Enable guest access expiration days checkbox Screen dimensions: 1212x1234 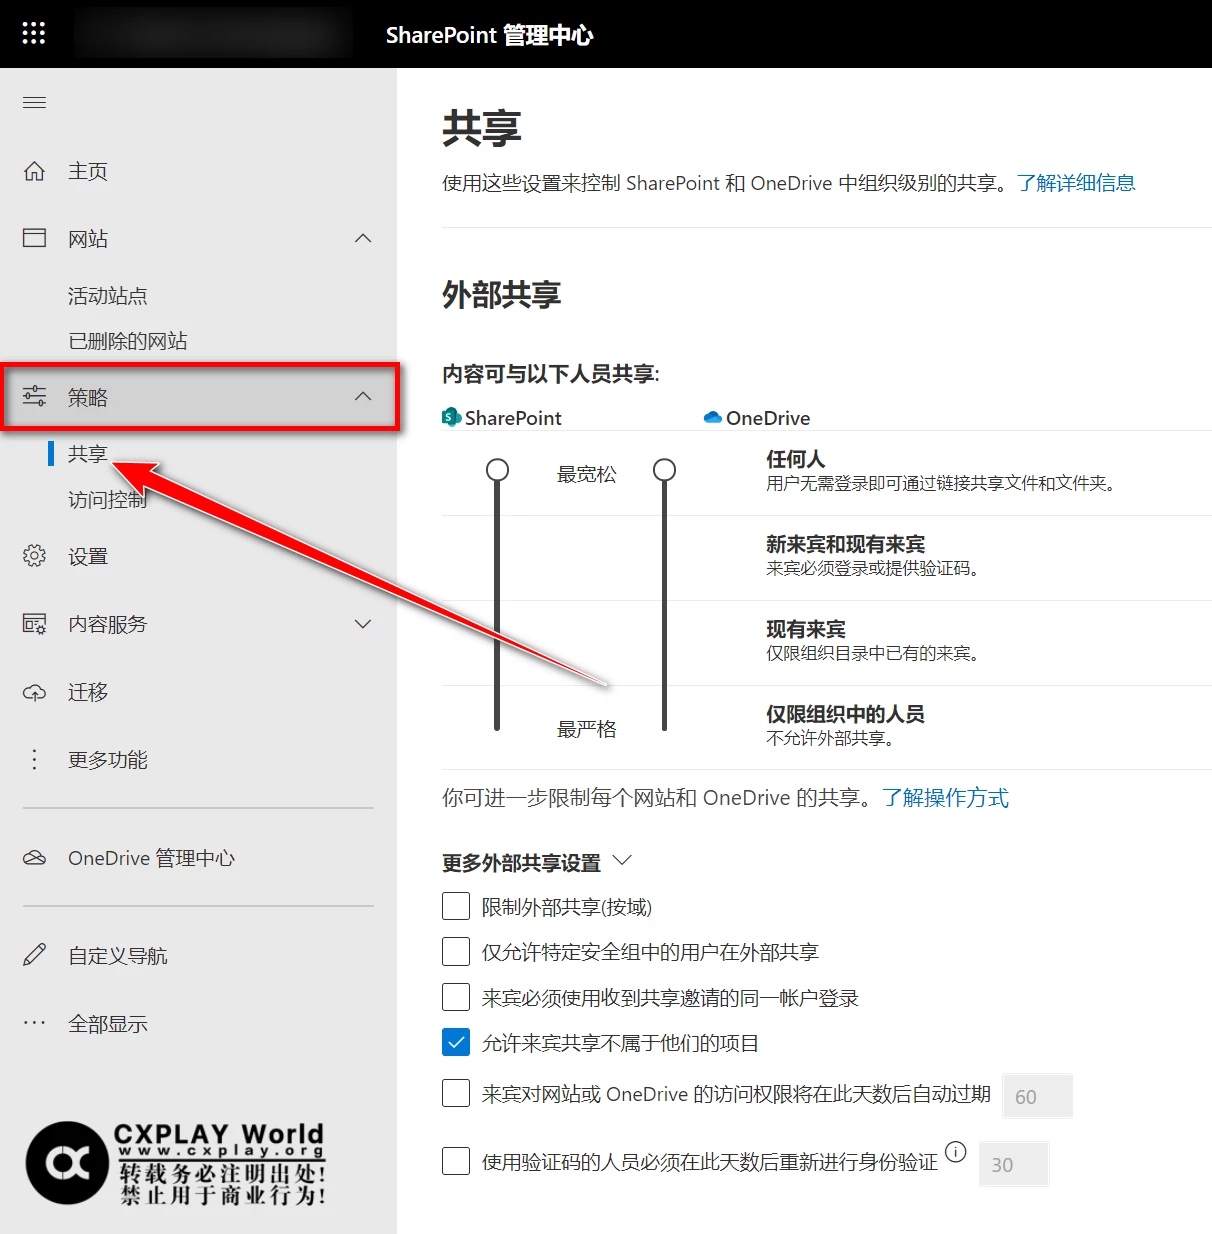(x=456, y=1093)
